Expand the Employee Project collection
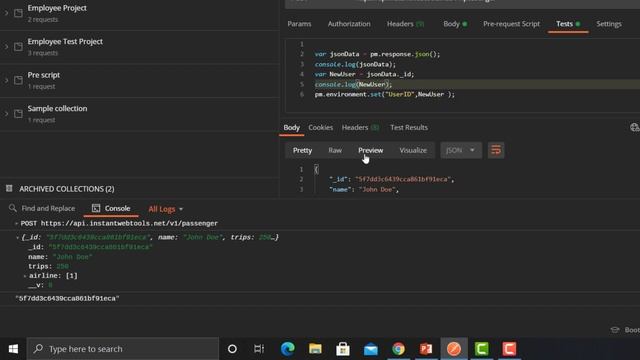Image resolution: width=640 pixels, height=360 pixels. (6, 13)
